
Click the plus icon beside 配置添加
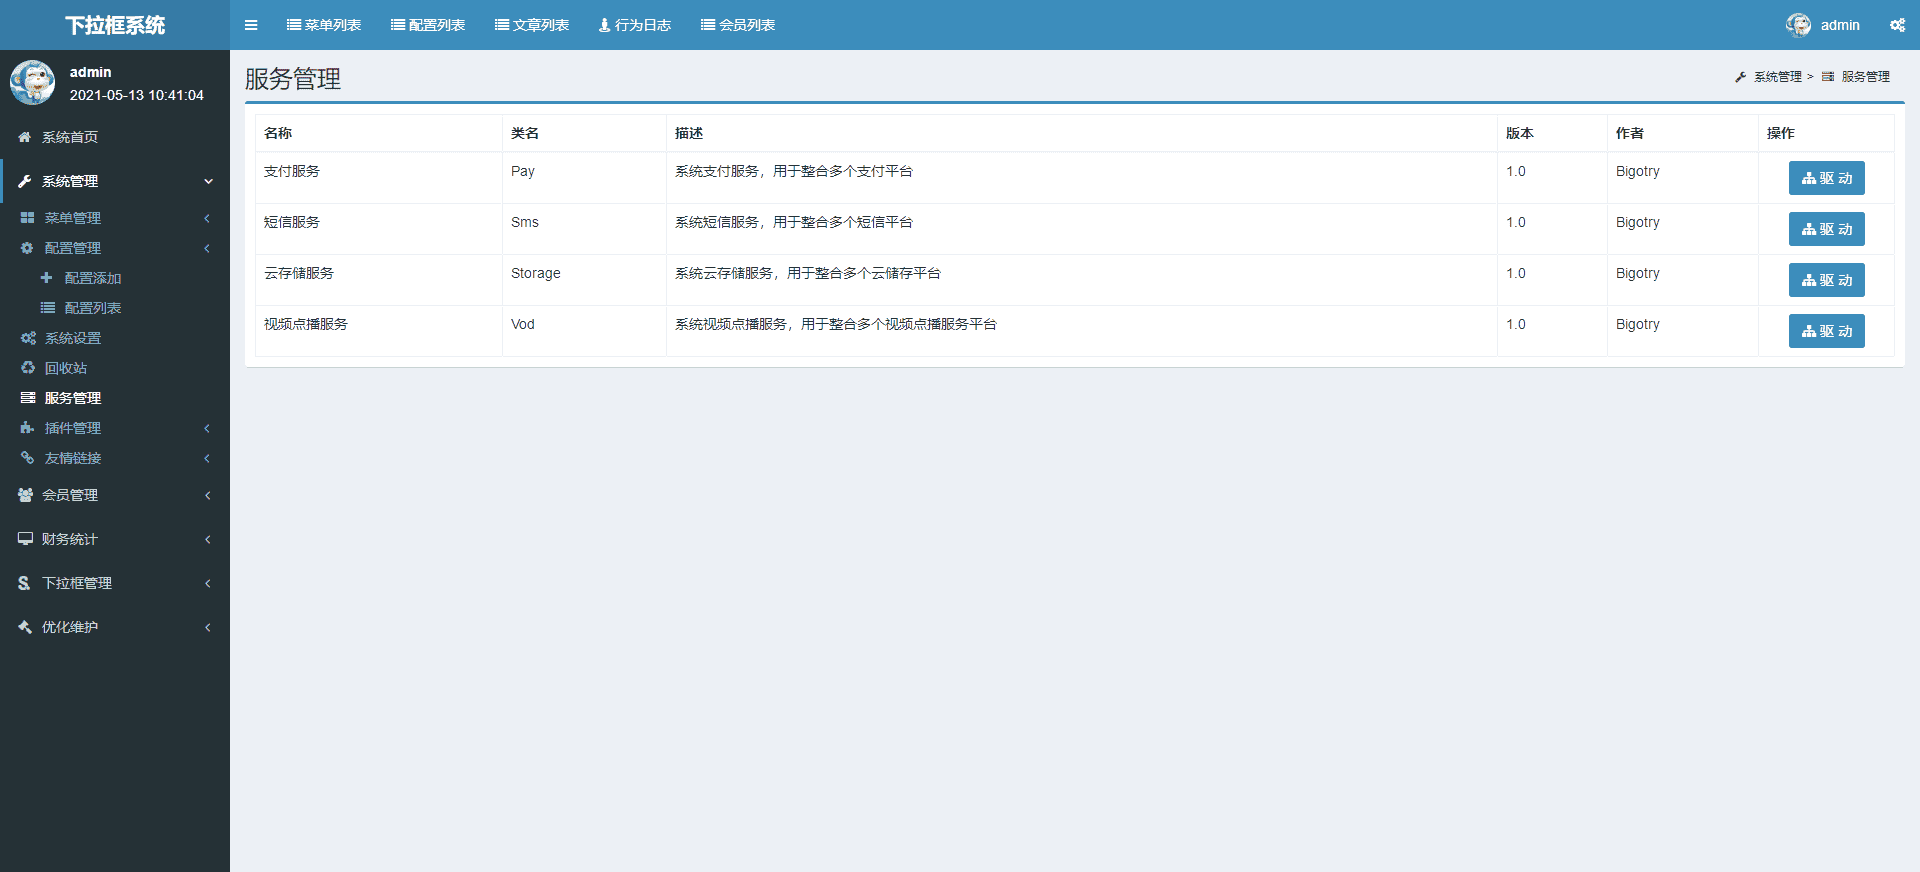46,278
